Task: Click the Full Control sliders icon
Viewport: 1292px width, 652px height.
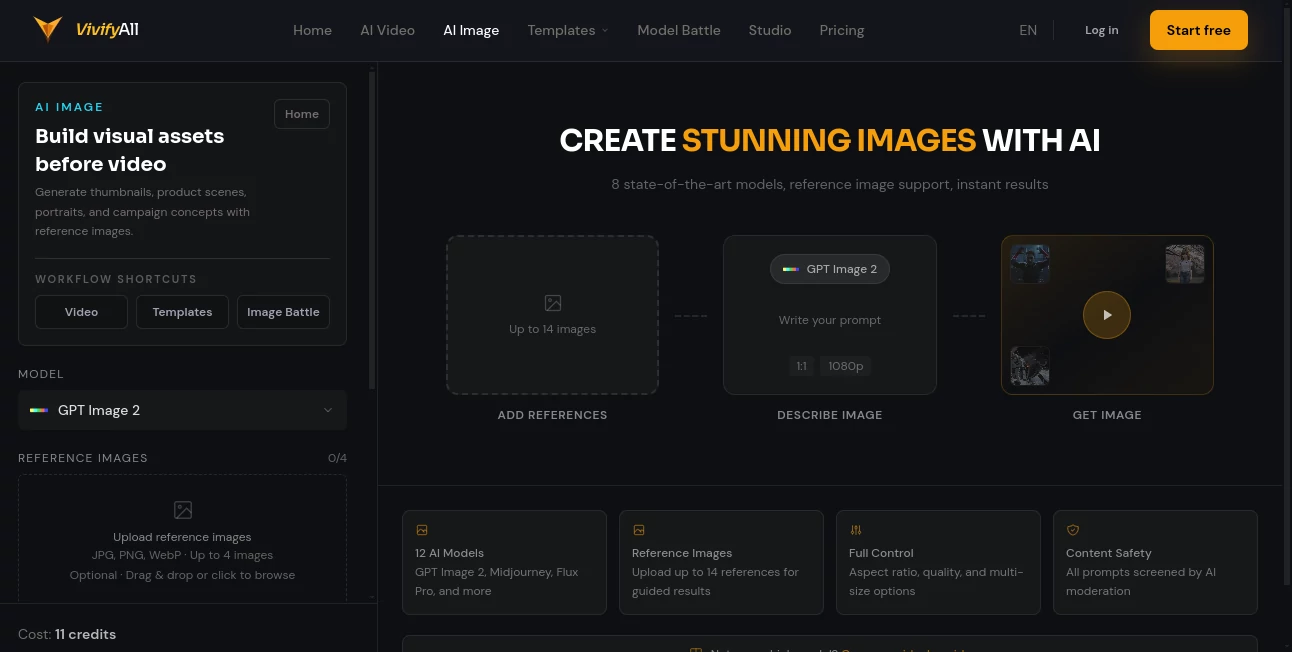Action: click(x=855, y=530)
